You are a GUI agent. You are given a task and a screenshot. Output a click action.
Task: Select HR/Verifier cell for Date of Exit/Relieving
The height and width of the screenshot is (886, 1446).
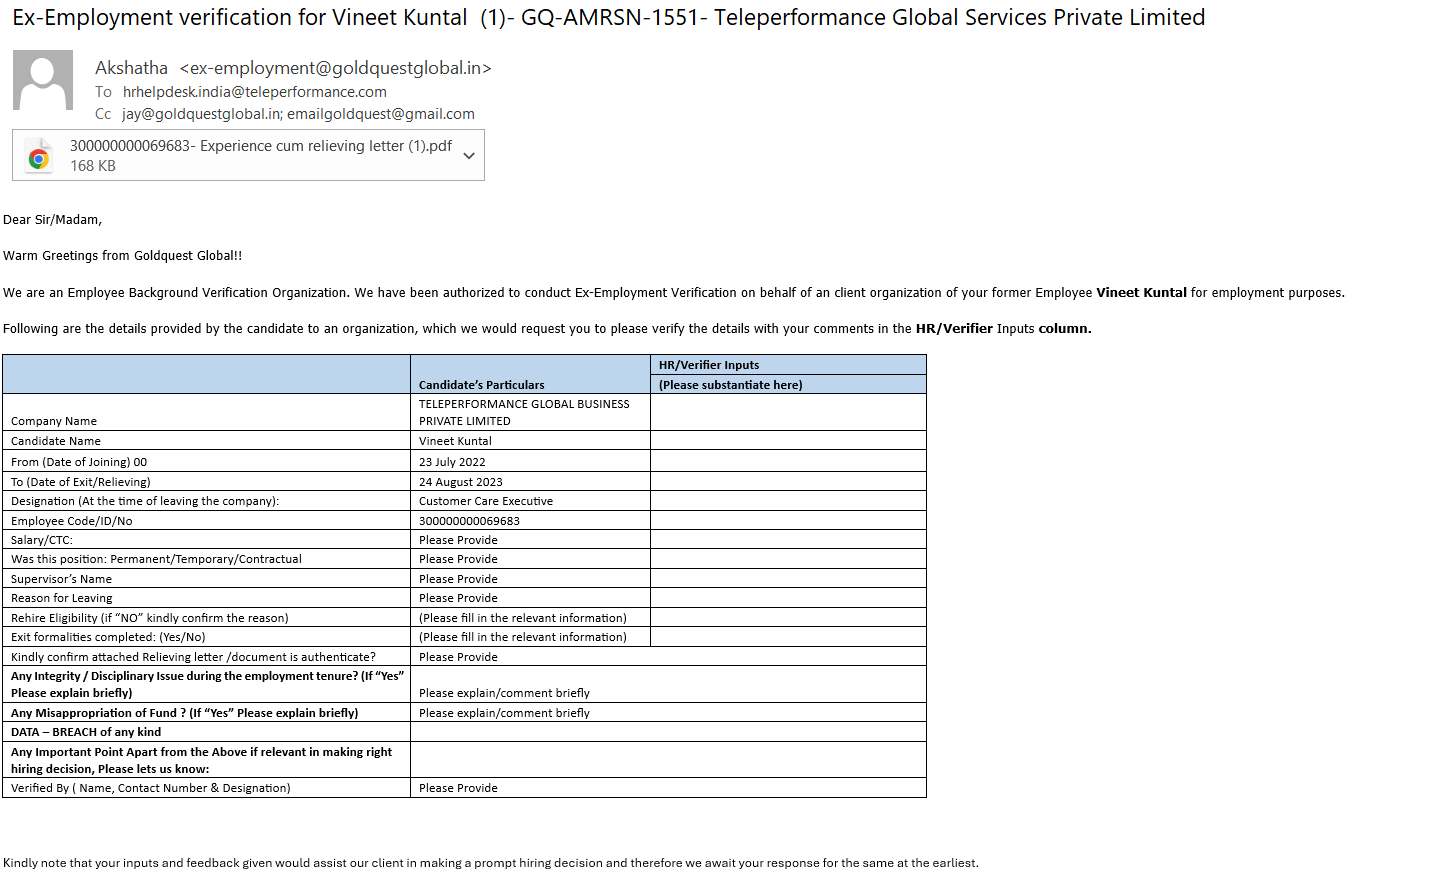(788, 482)
